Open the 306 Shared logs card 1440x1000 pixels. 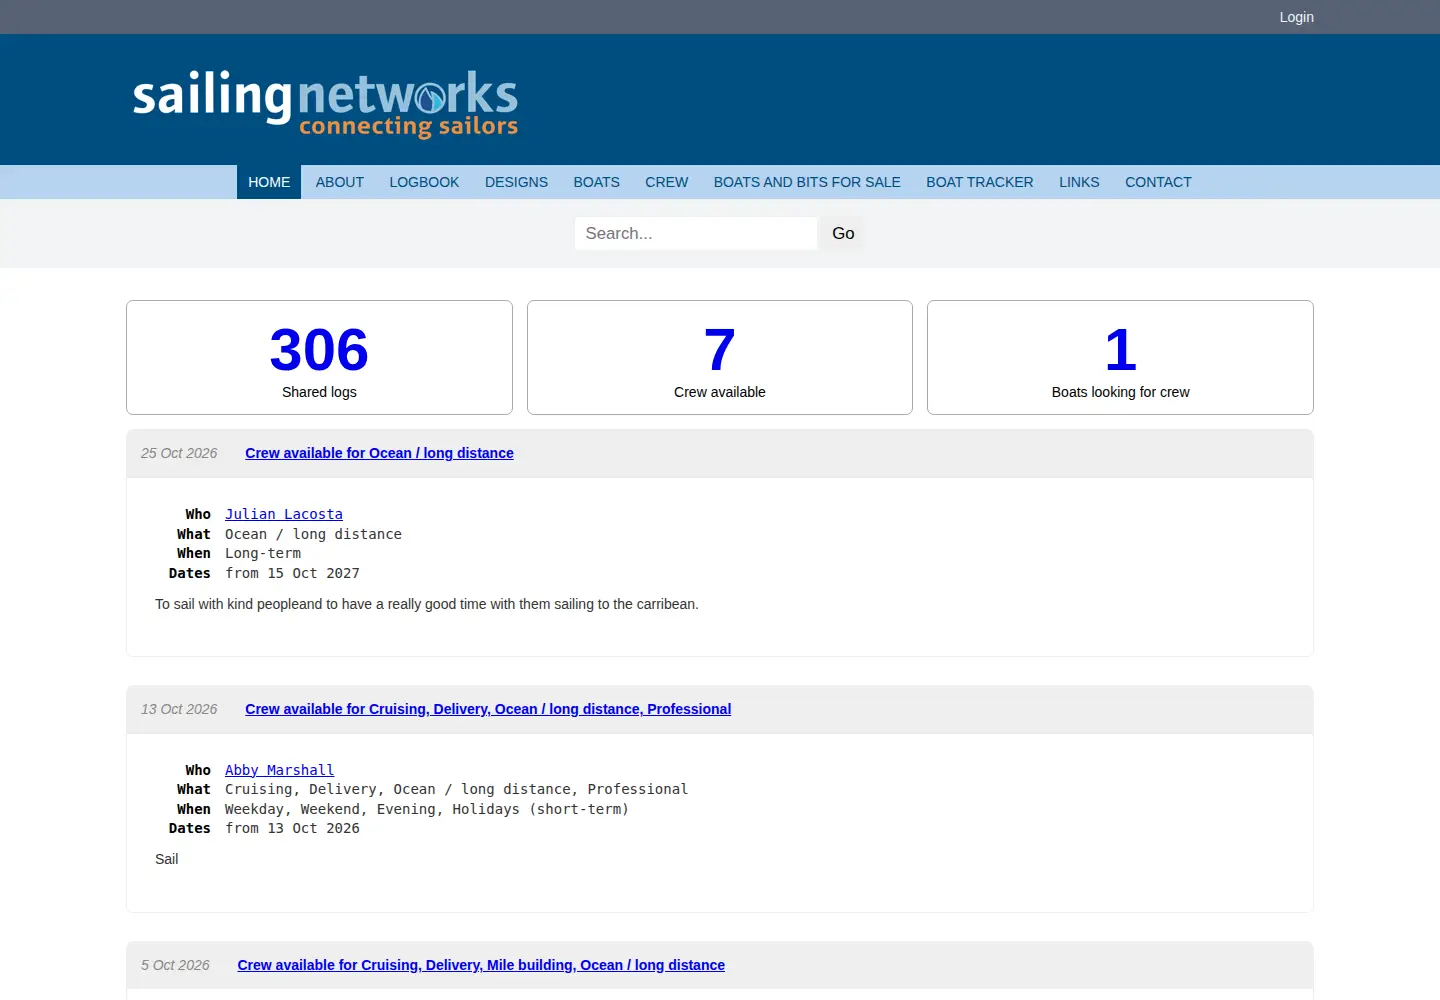point(319,357)
